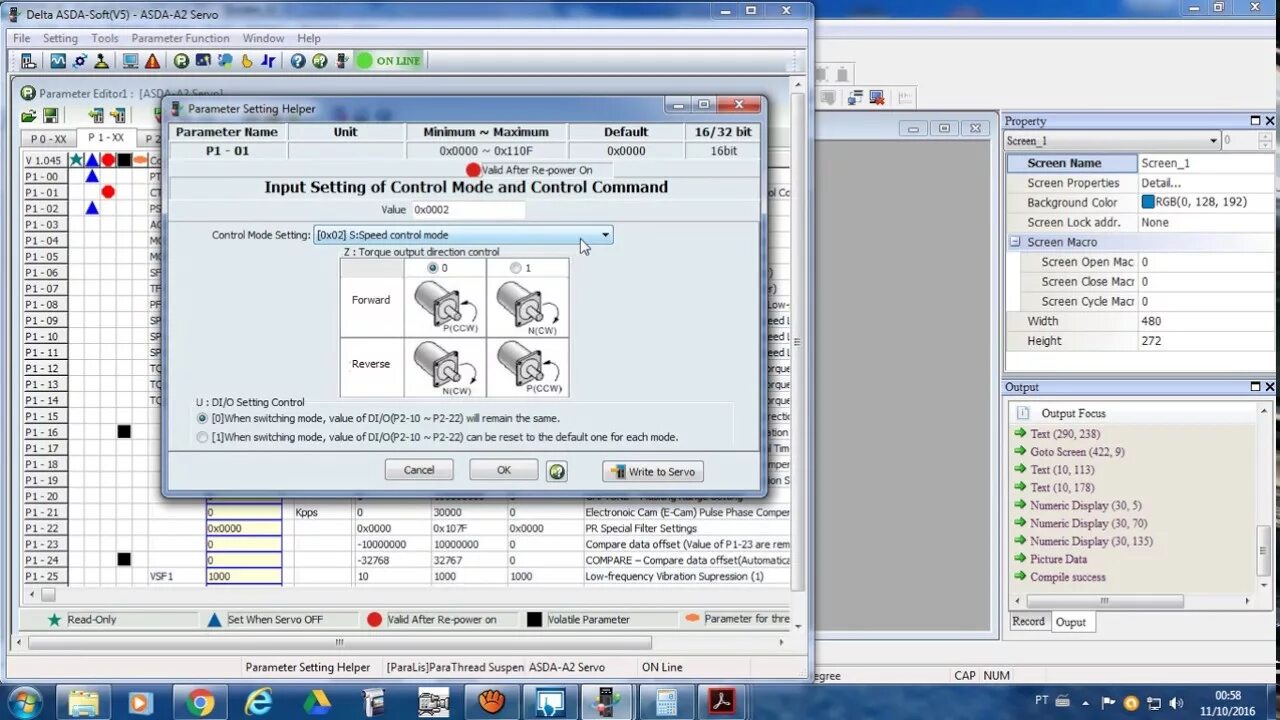The height and width of the screenshot is (720, 1280).
Task: Click the P1-22 value cell 0x0000
Action: point(244,528)
